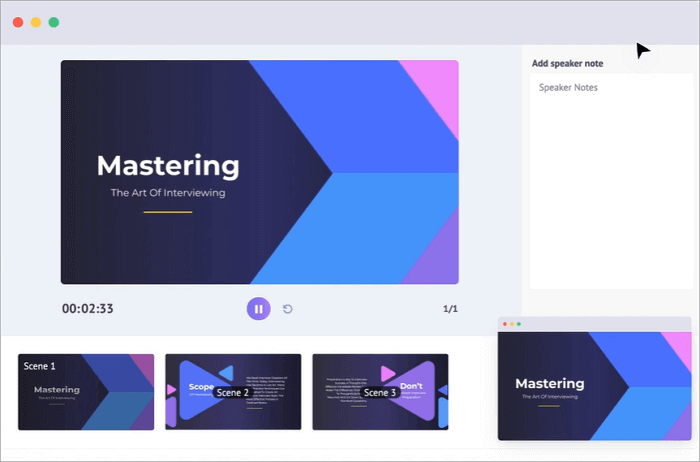Click the reset timer icon
Screen dimensions: 700x462
(x=288, y=309)
